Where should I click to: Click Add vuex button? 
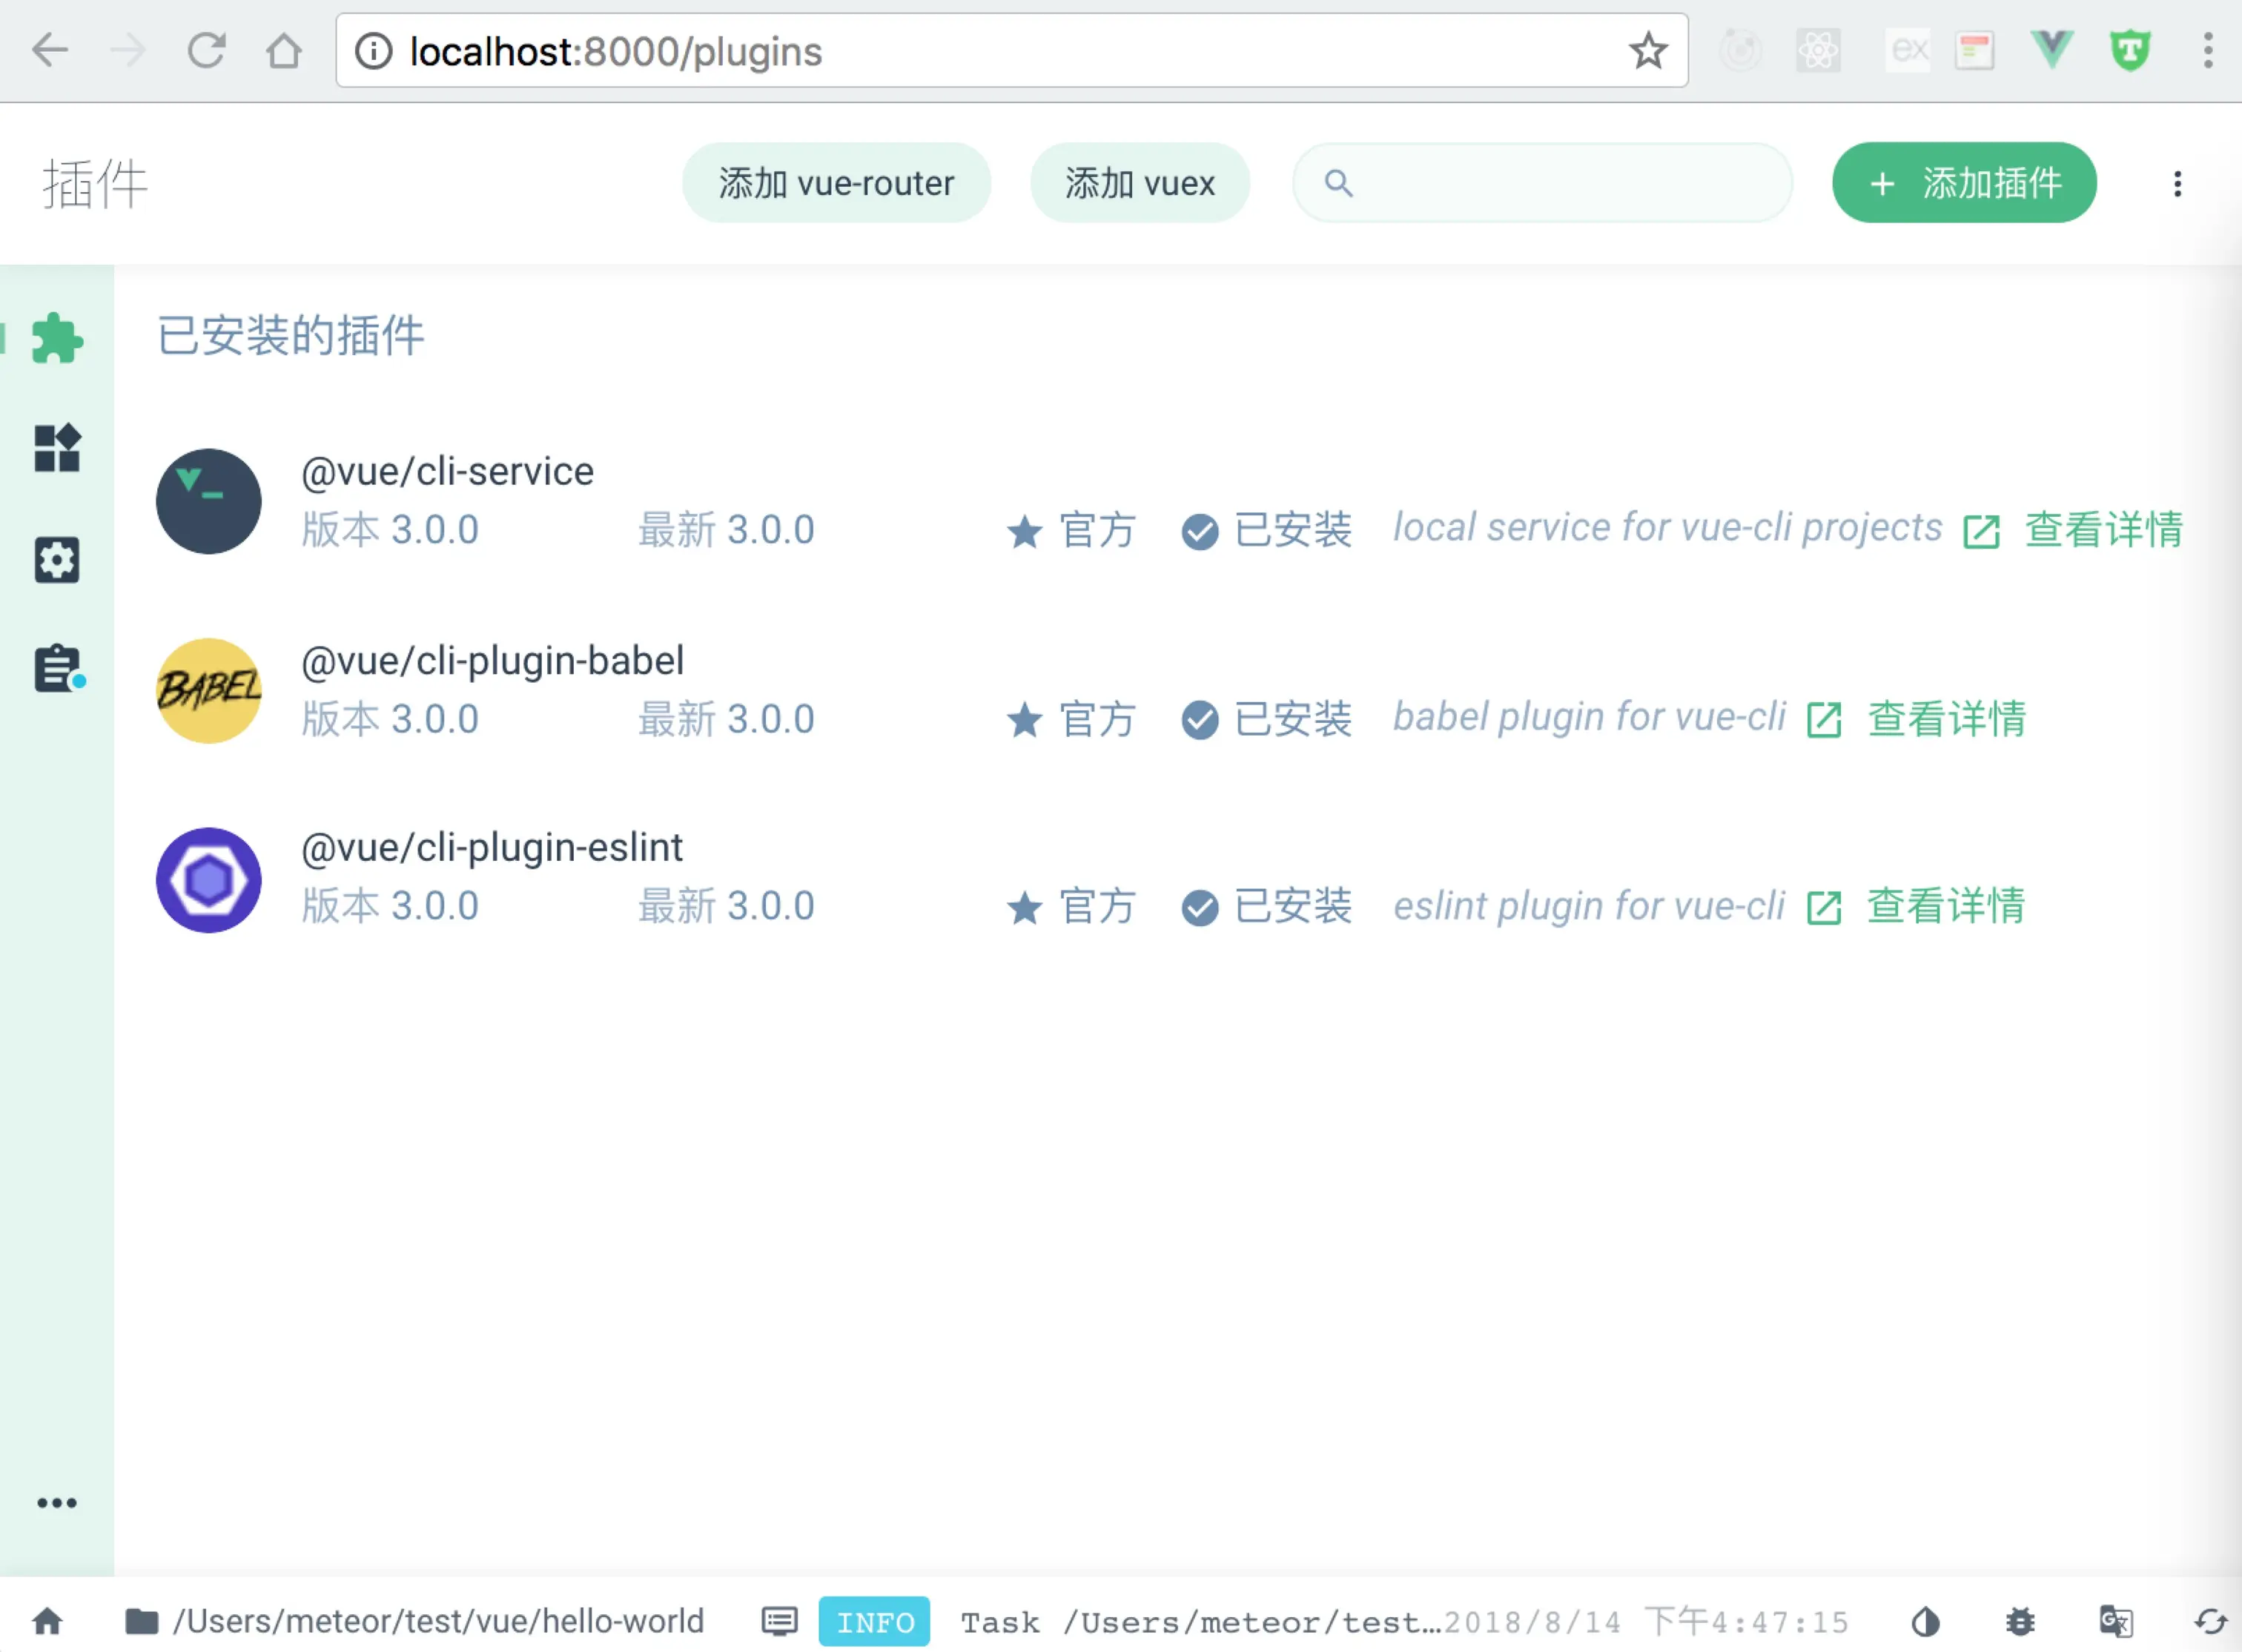point(1140,183)
